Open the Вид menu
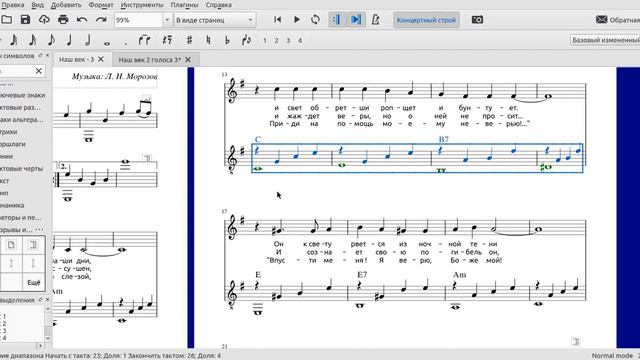Image resolution: width=640 pixels, height=360 pixels. (38, 5)
